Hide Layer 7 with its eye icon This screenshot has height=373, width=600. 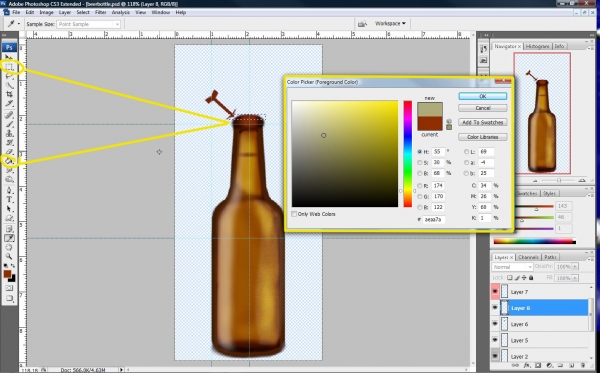tap(495, 292)
